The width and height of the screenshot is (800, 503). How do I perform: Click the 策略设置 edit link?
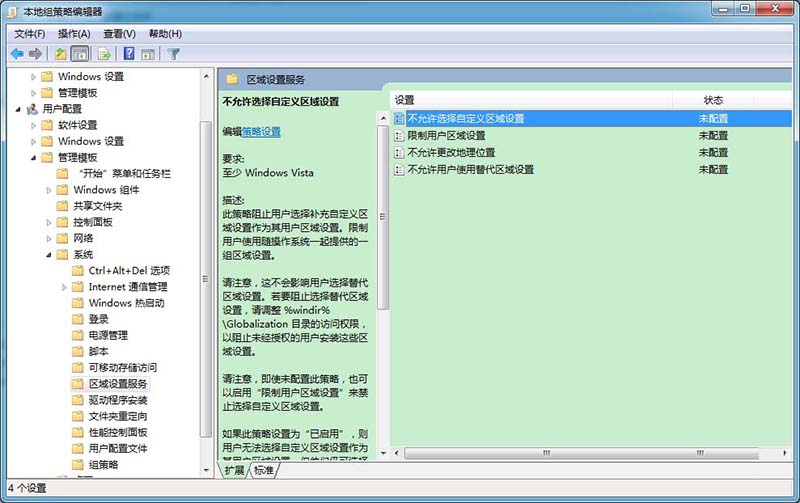click(x=261, y=131)
